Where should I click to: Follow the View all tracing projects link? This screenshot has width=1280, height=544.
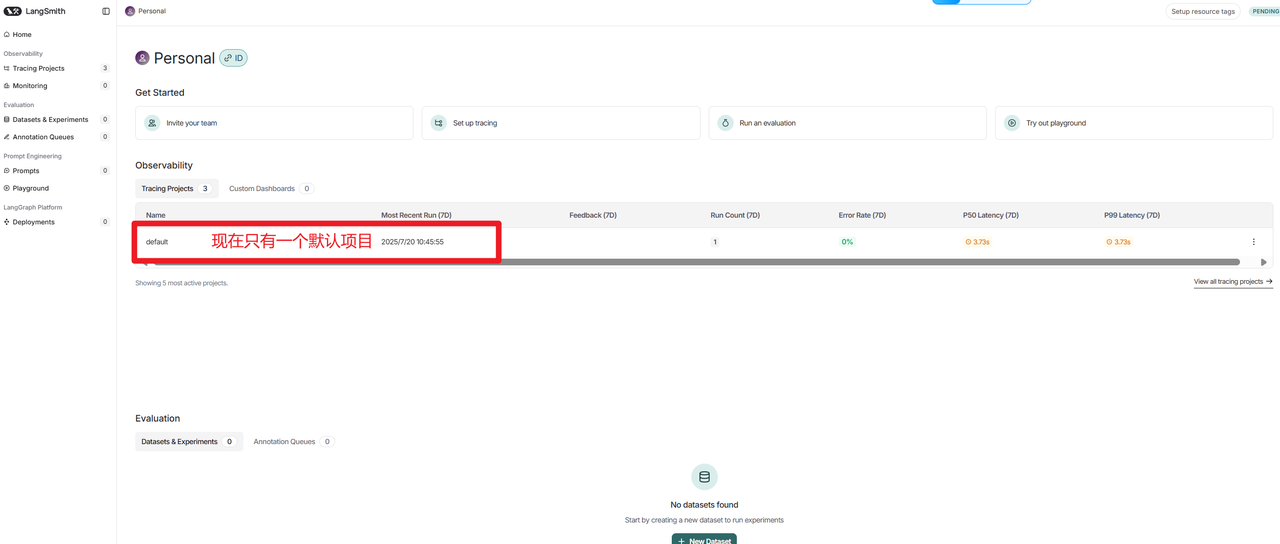point(1233,282)
